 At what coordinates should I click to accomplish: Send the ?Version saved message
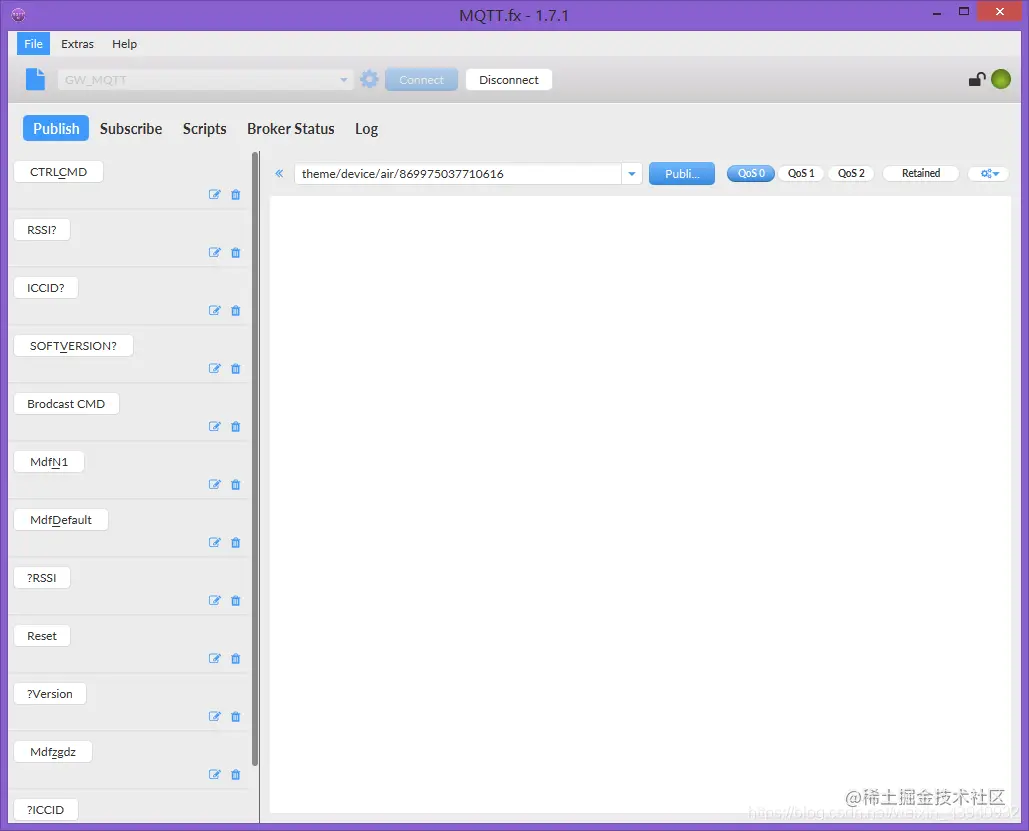point(50,694)
